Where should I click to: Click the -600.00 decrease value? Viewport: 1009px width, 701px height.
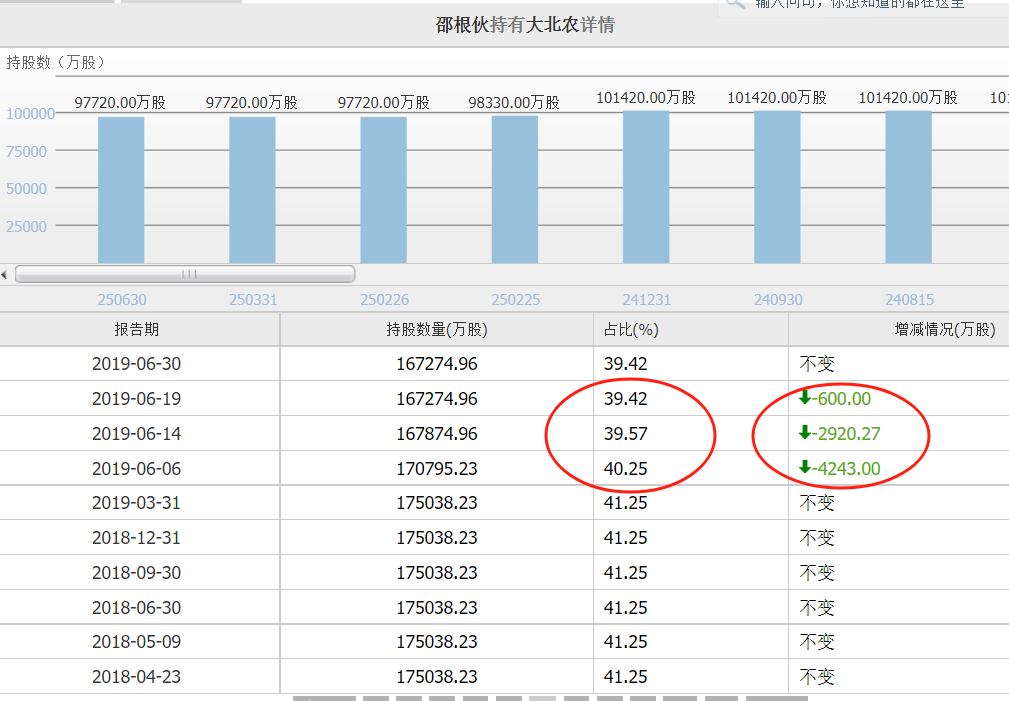pos(842,398)
